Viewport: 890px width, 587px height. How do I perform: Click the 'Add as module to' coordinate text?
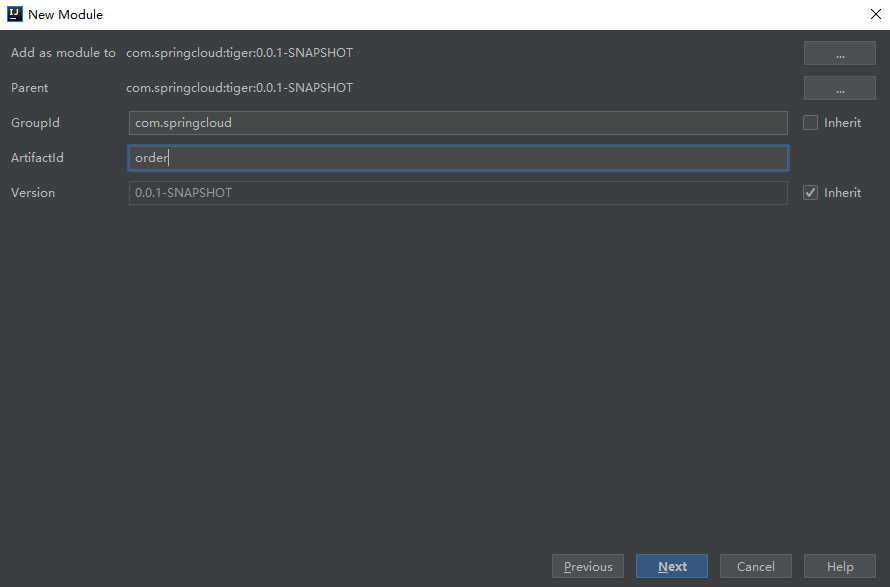click(x=239, y=52)
